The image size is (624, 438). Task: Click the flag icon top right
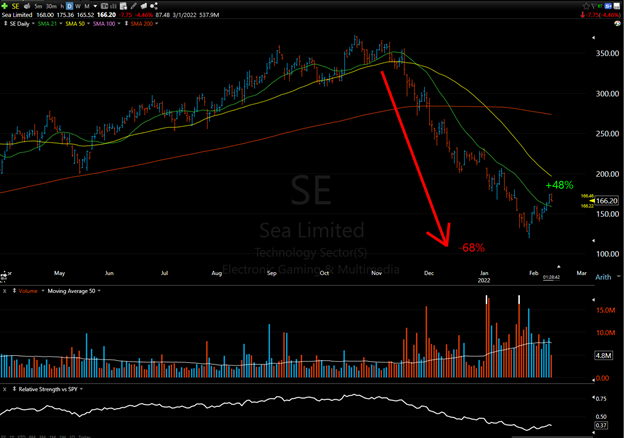pos(593,6)
